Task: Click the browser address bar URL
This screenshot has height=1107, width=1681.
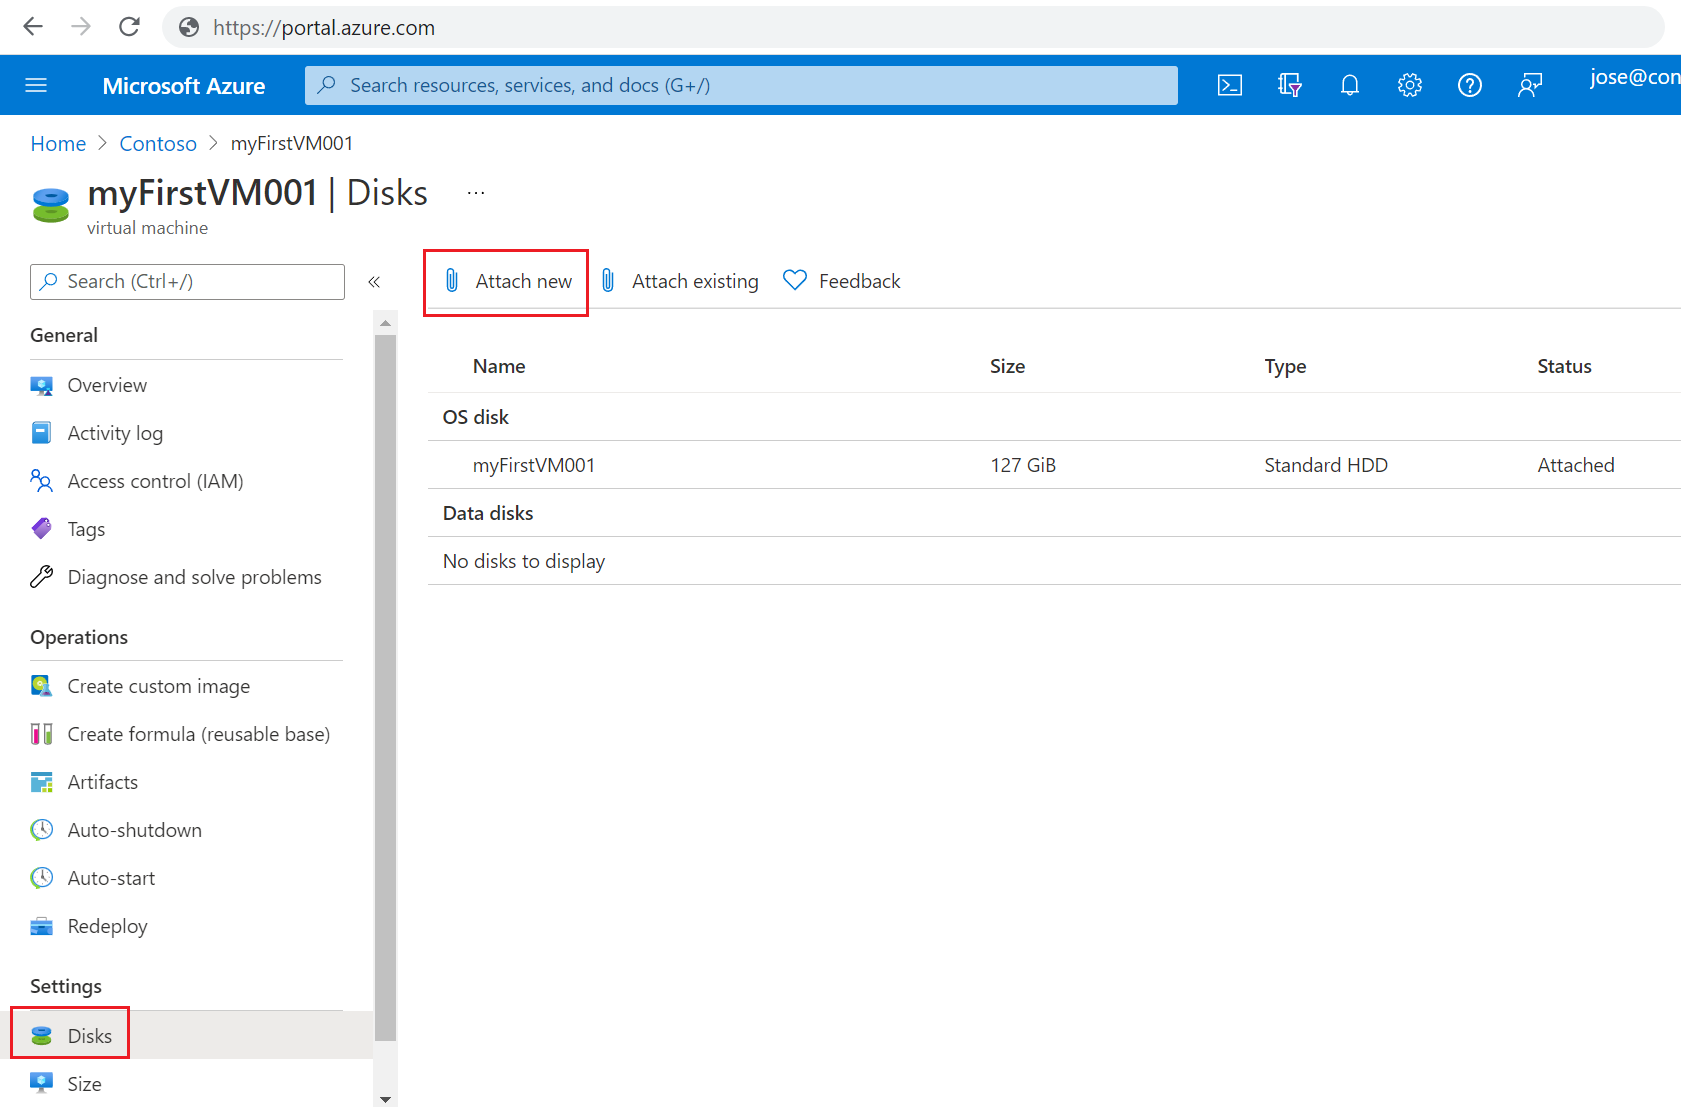Action: (x=324, y=28)
